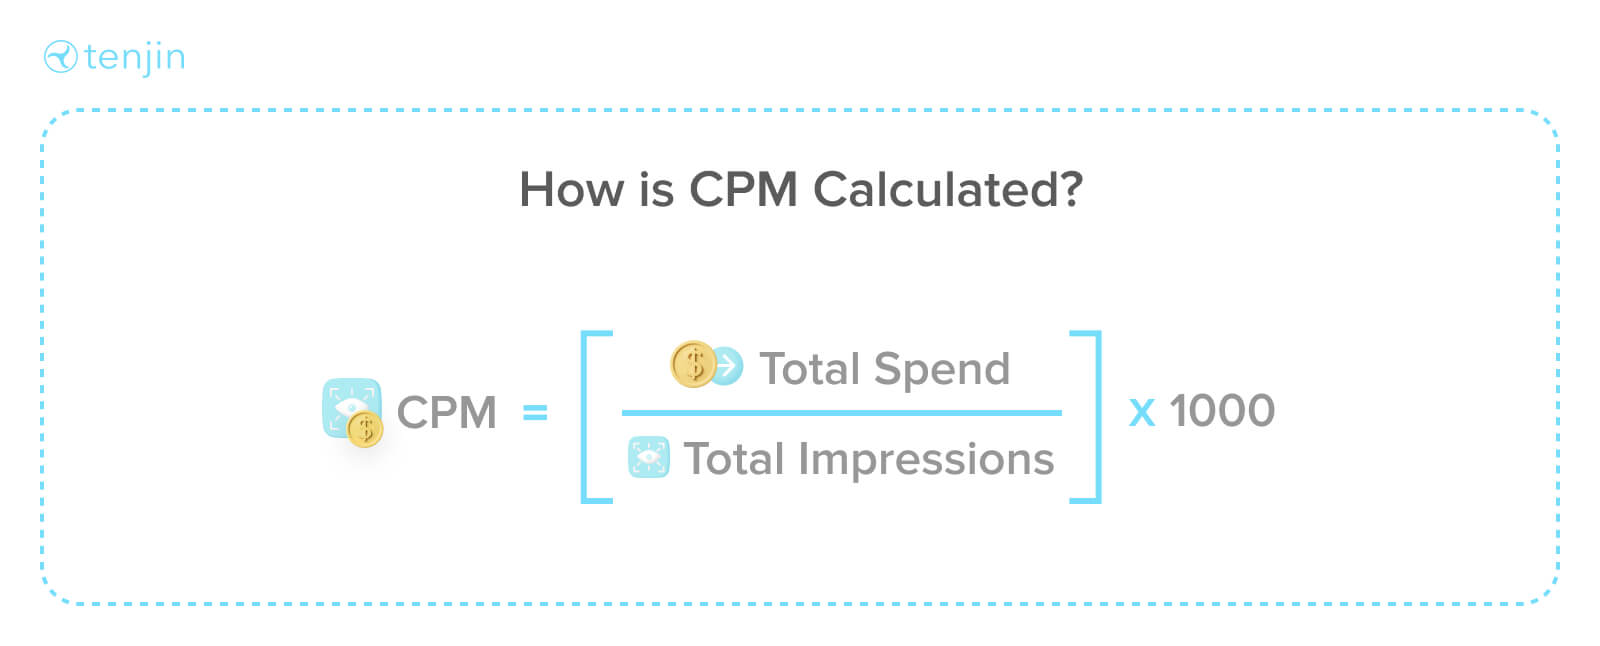Click the blue fraction divider line

pyautogui.click(x=841, y=412)
